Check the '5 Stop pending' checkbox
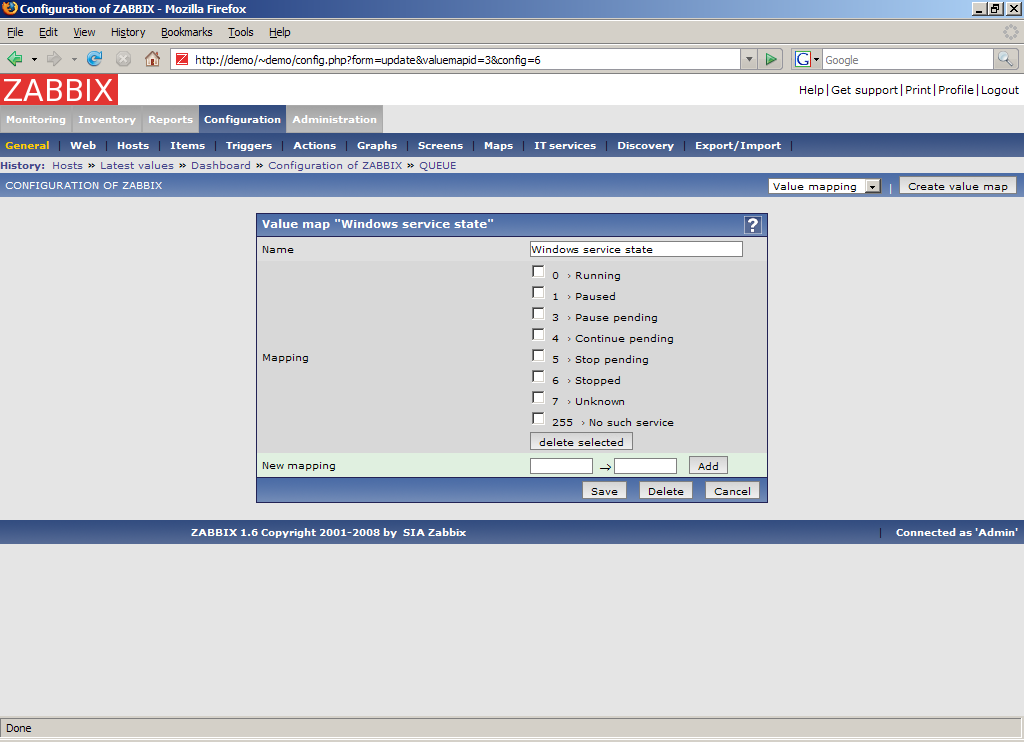This screenshot has width=1024, height=742. click(x=538, y=355)
